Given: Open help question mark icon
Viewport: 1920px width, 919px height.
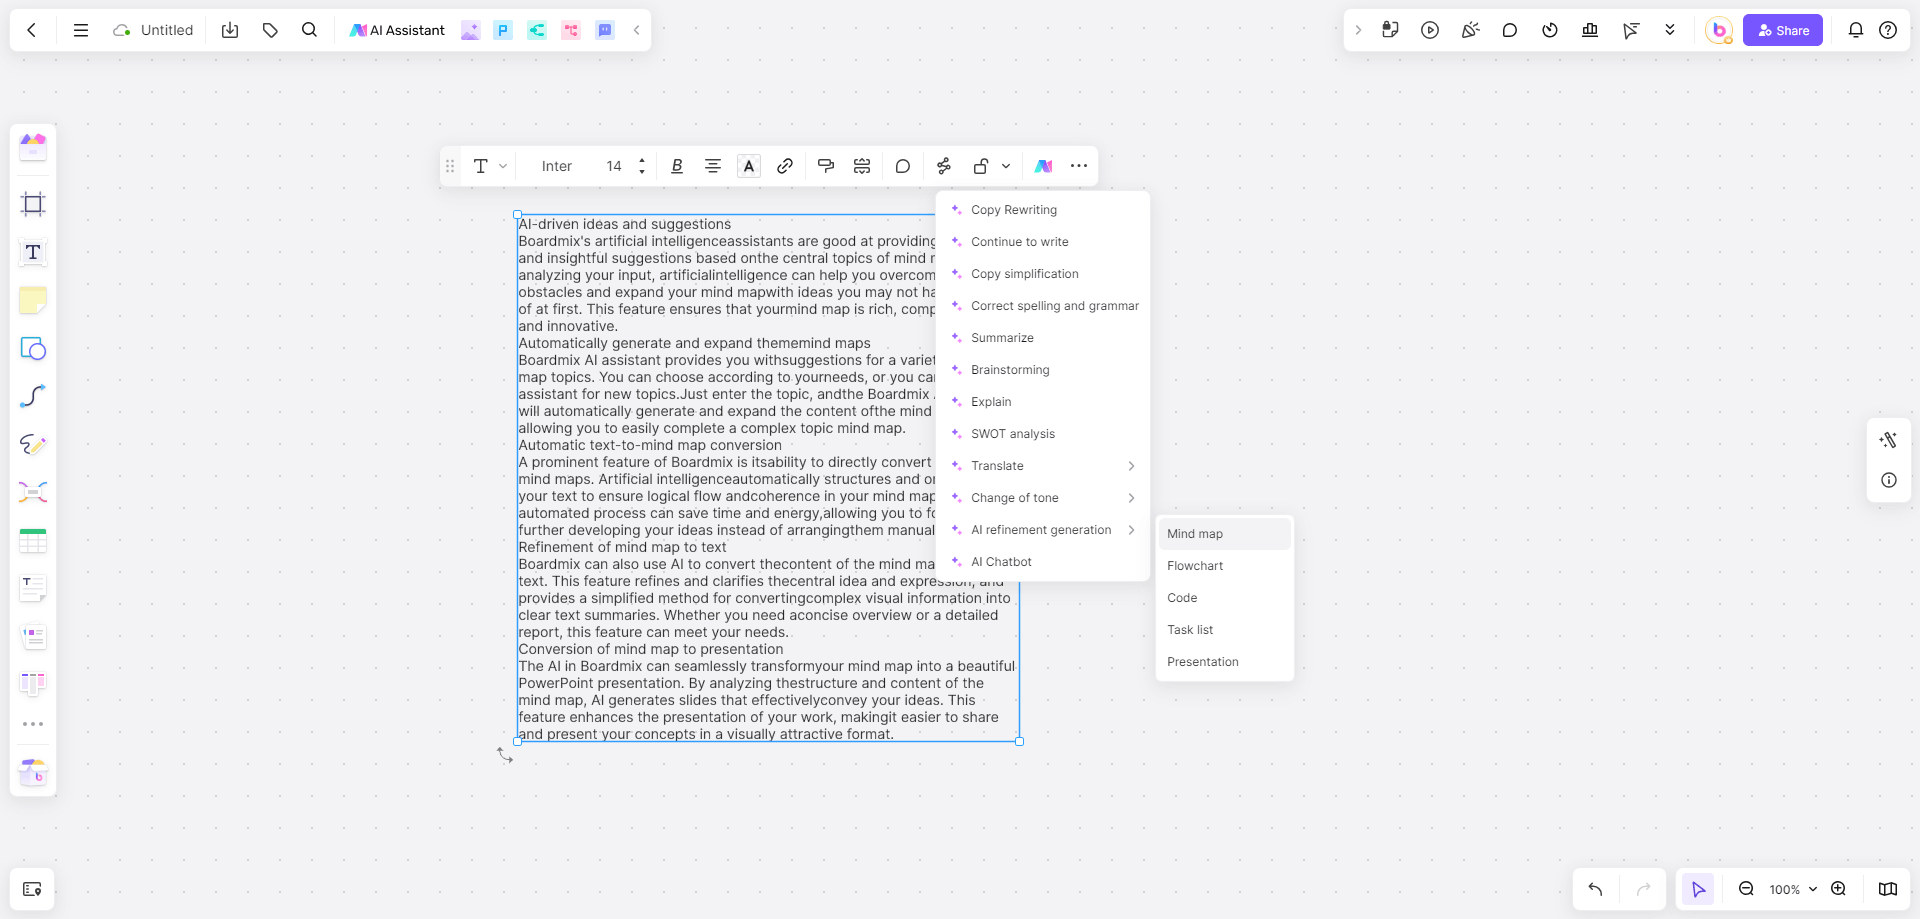Looking at the screenshot, I should [1888, 30].
